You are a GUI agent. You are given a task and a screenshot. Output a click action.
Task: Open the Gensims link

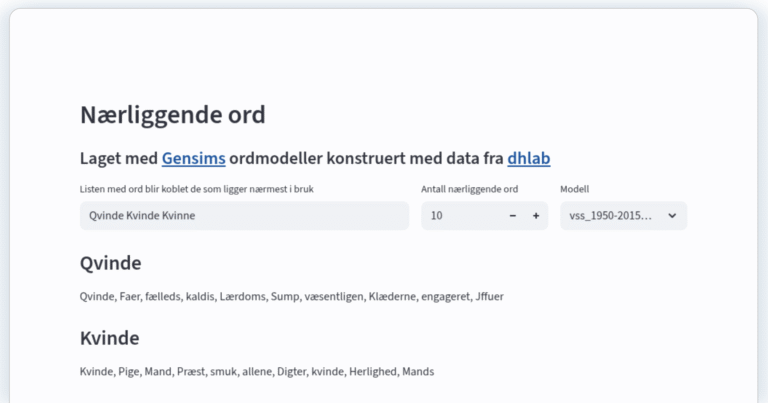(193, 158)
